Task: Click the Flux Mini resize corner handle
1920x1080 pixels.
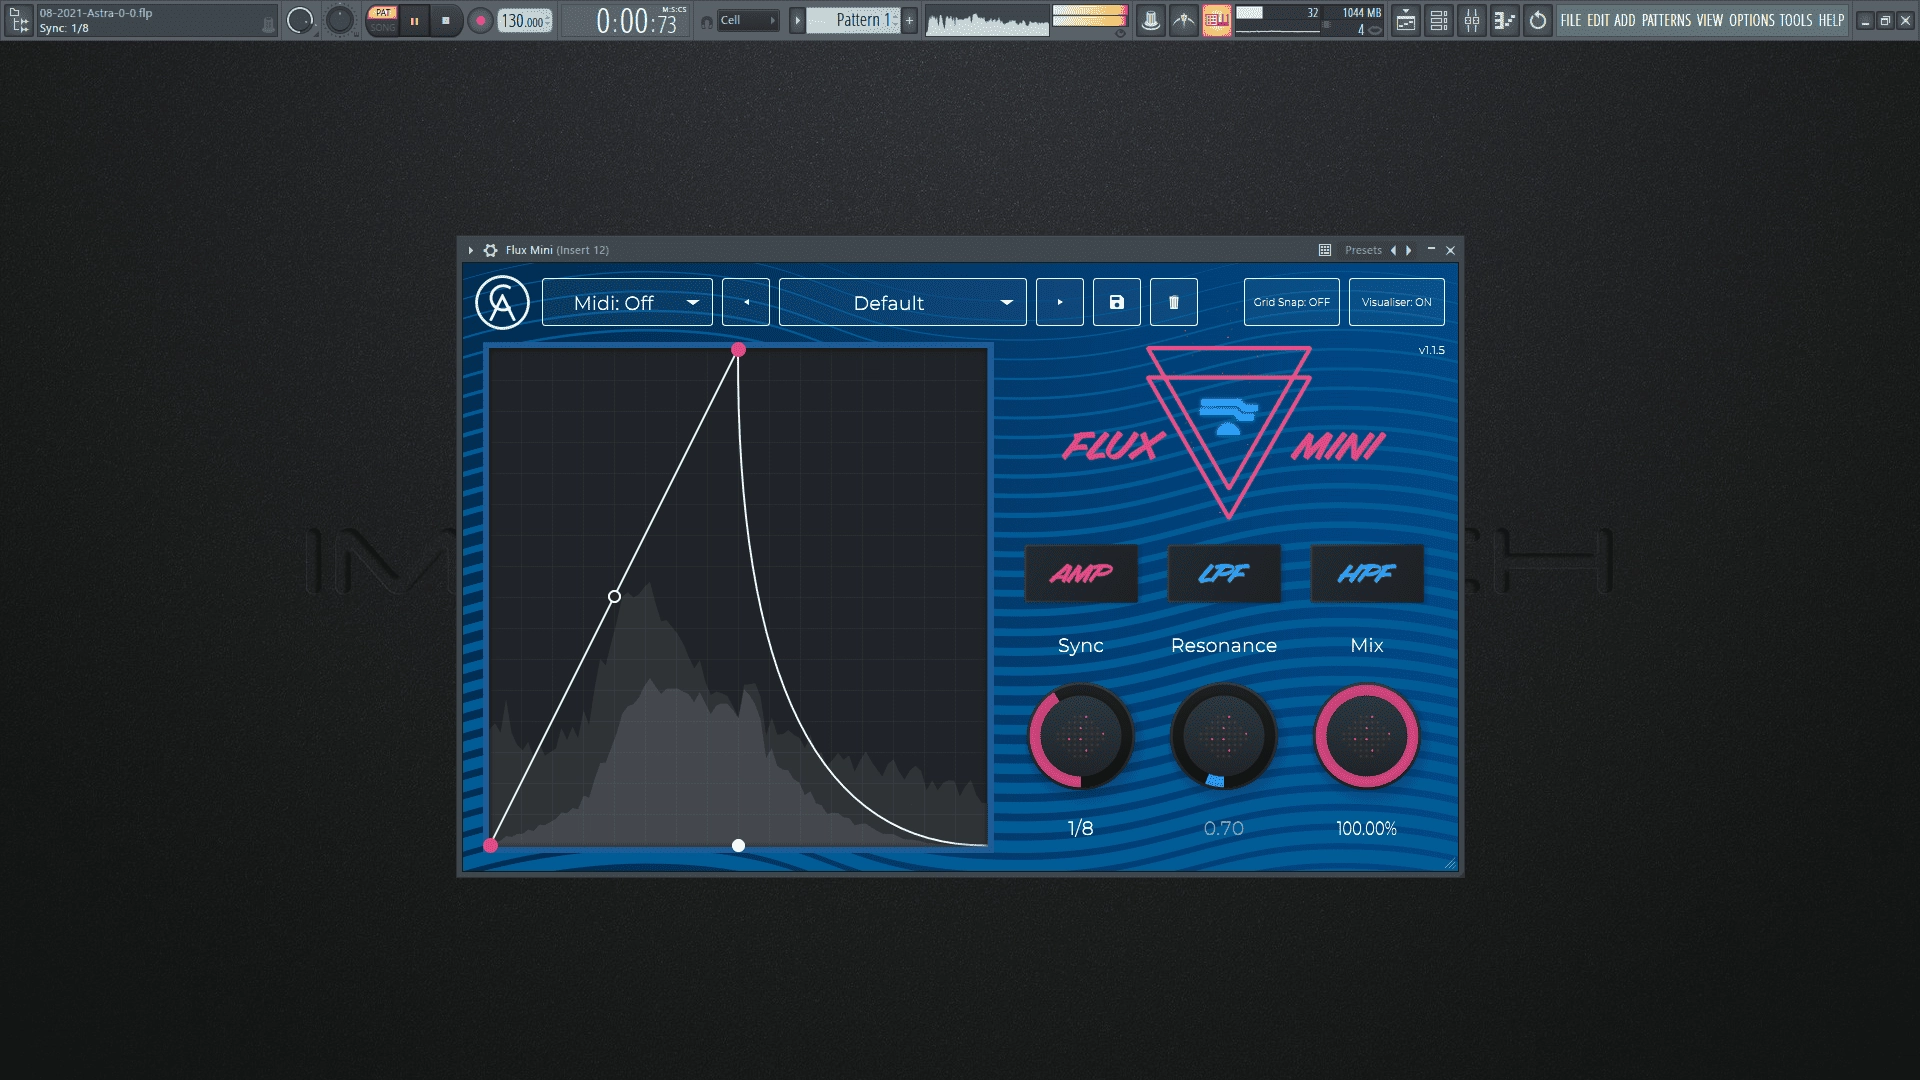Action: (x=1450, y=863)
